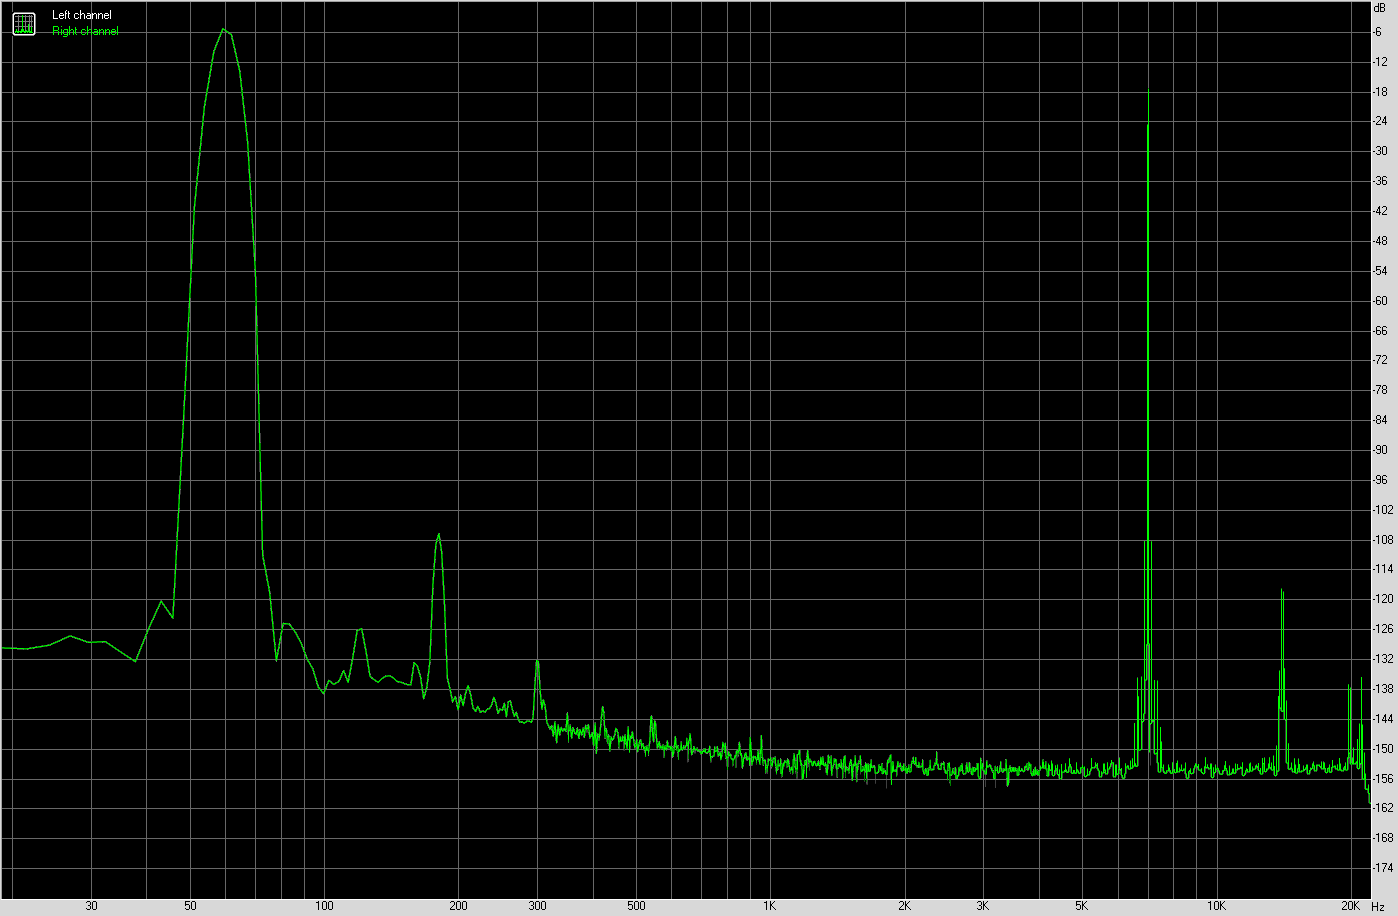Click the 50 Hz axis label
The height and width of the screenshot is (916, 1398).
coord(189,904)
